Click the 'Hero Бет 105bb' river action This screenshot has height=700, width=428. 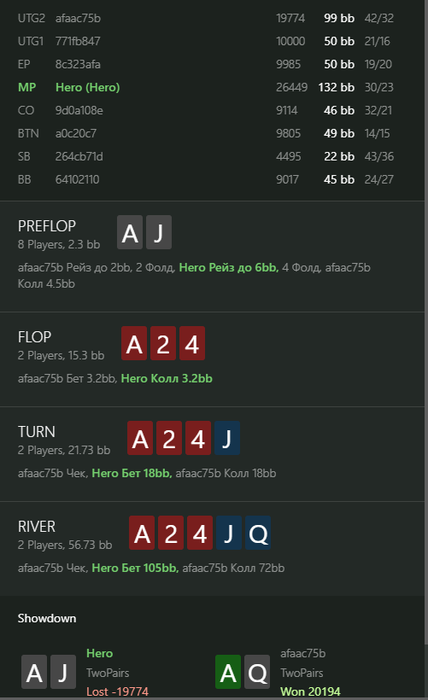(135, 568)
